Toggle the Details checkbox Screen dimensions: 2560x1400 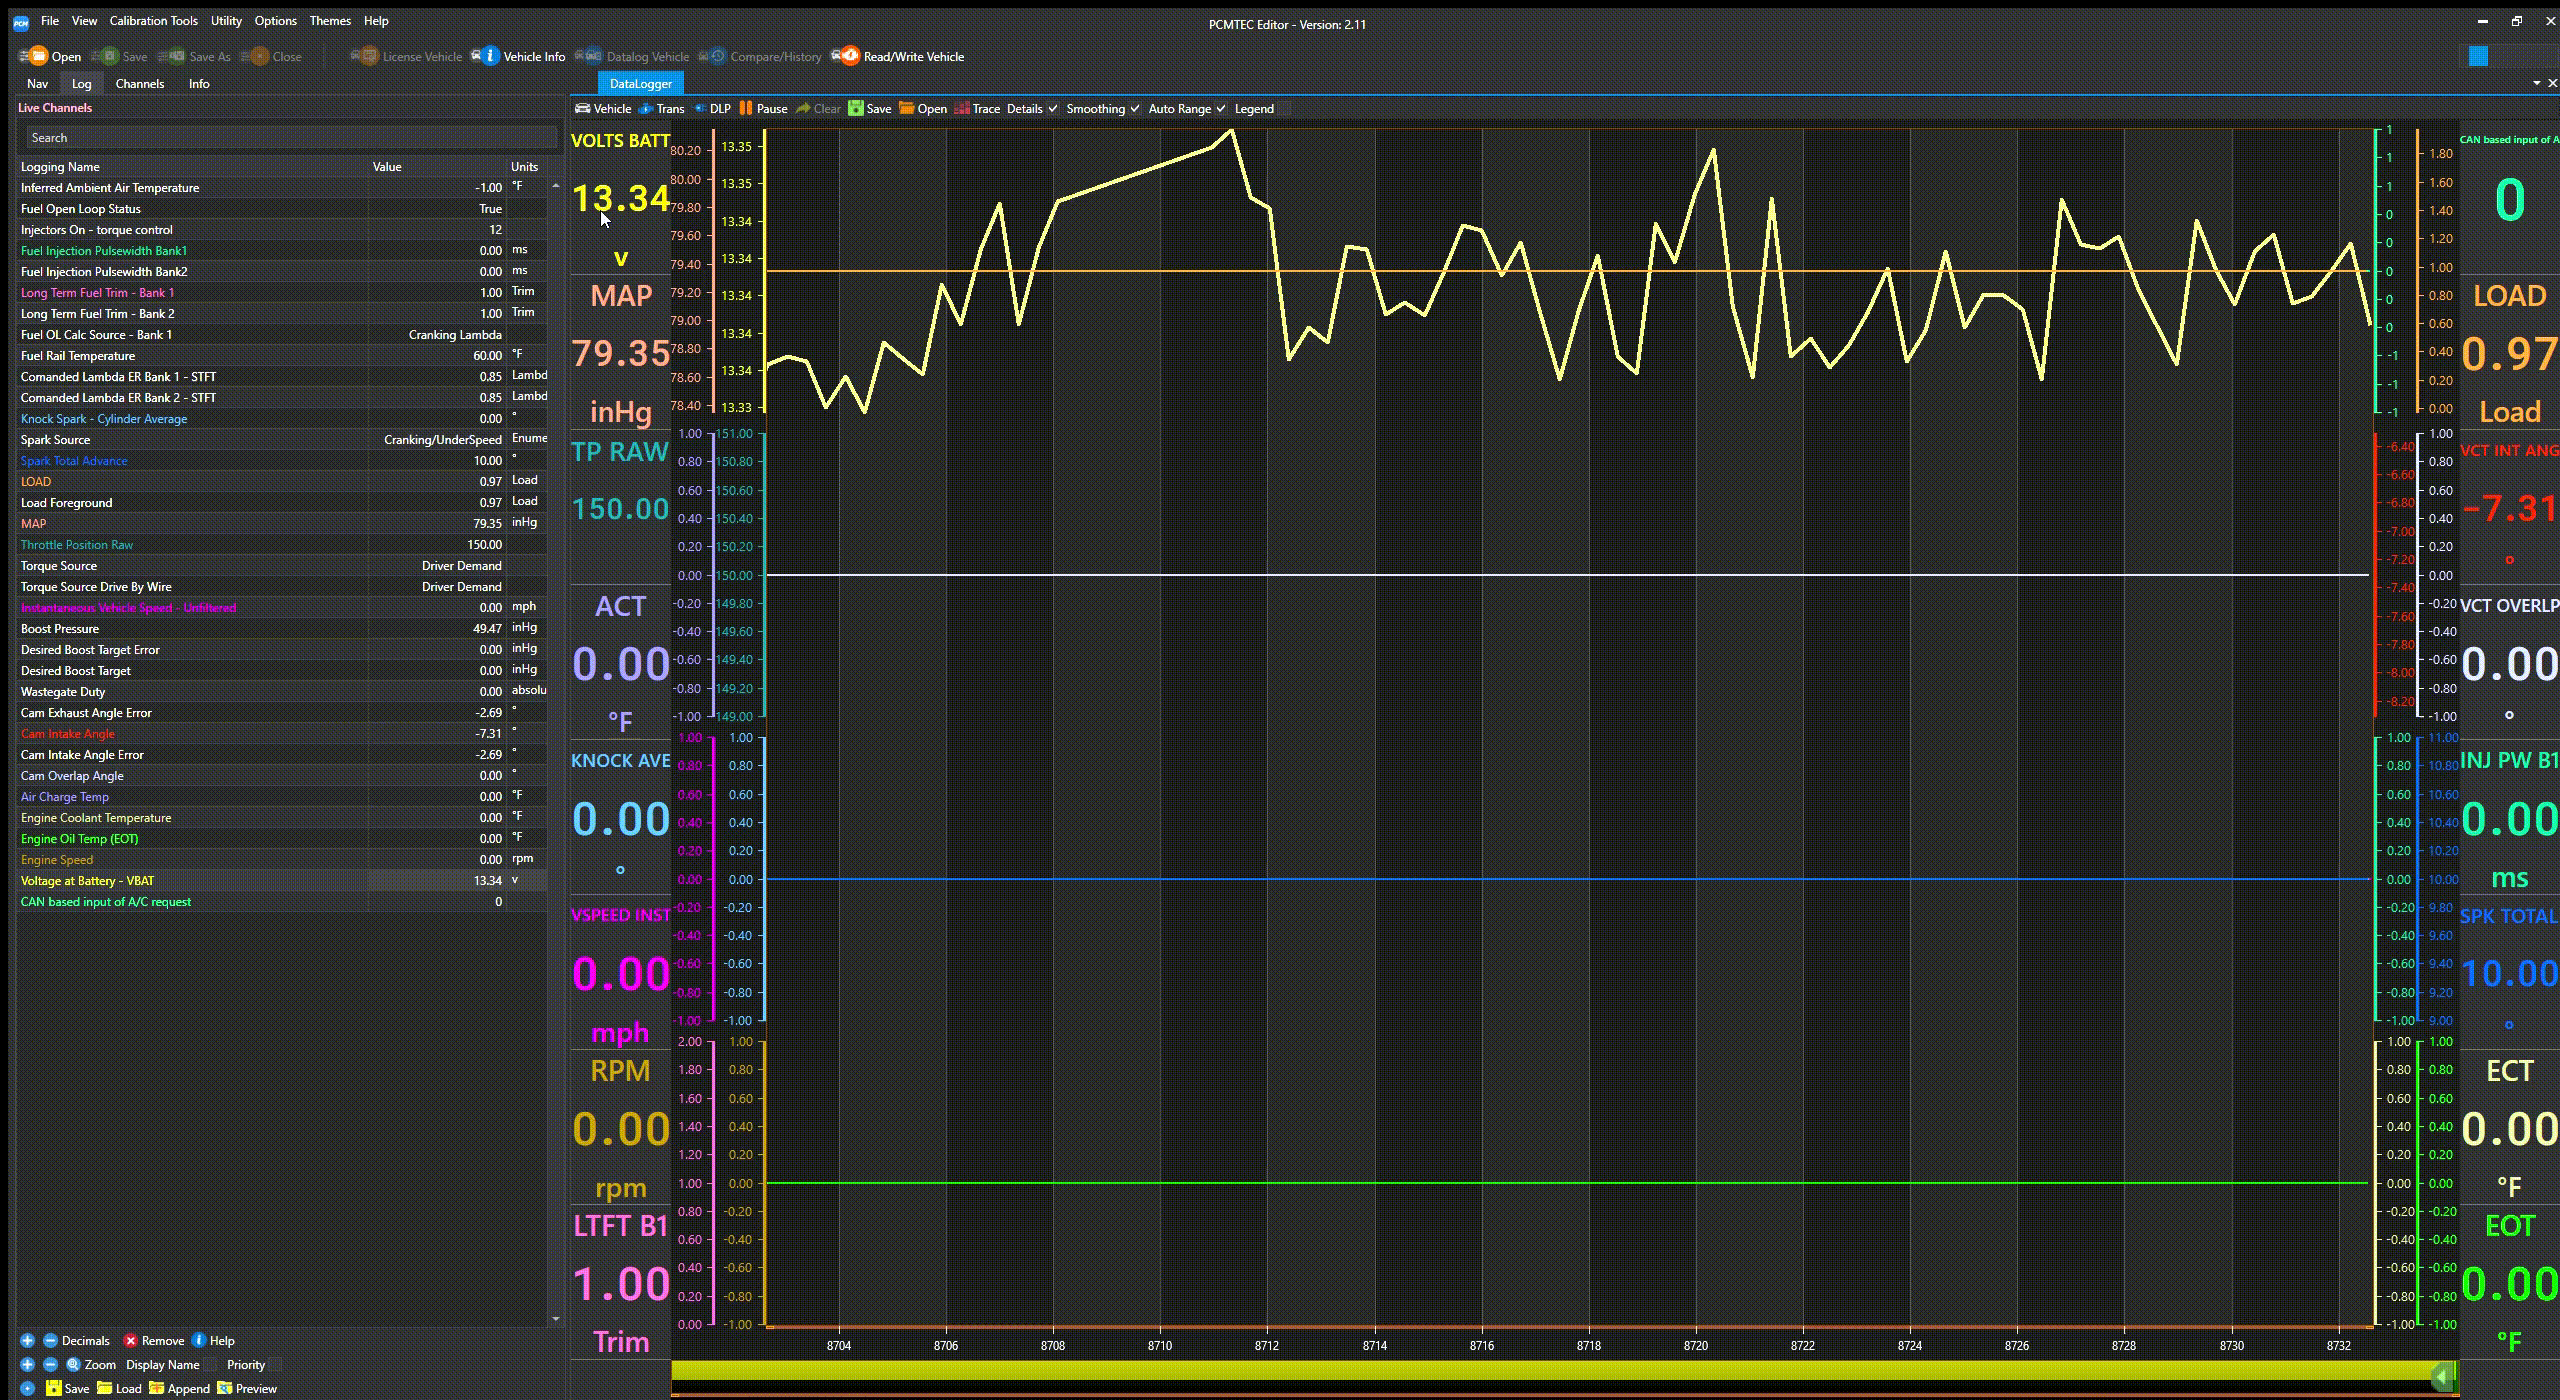point(1053,109)
